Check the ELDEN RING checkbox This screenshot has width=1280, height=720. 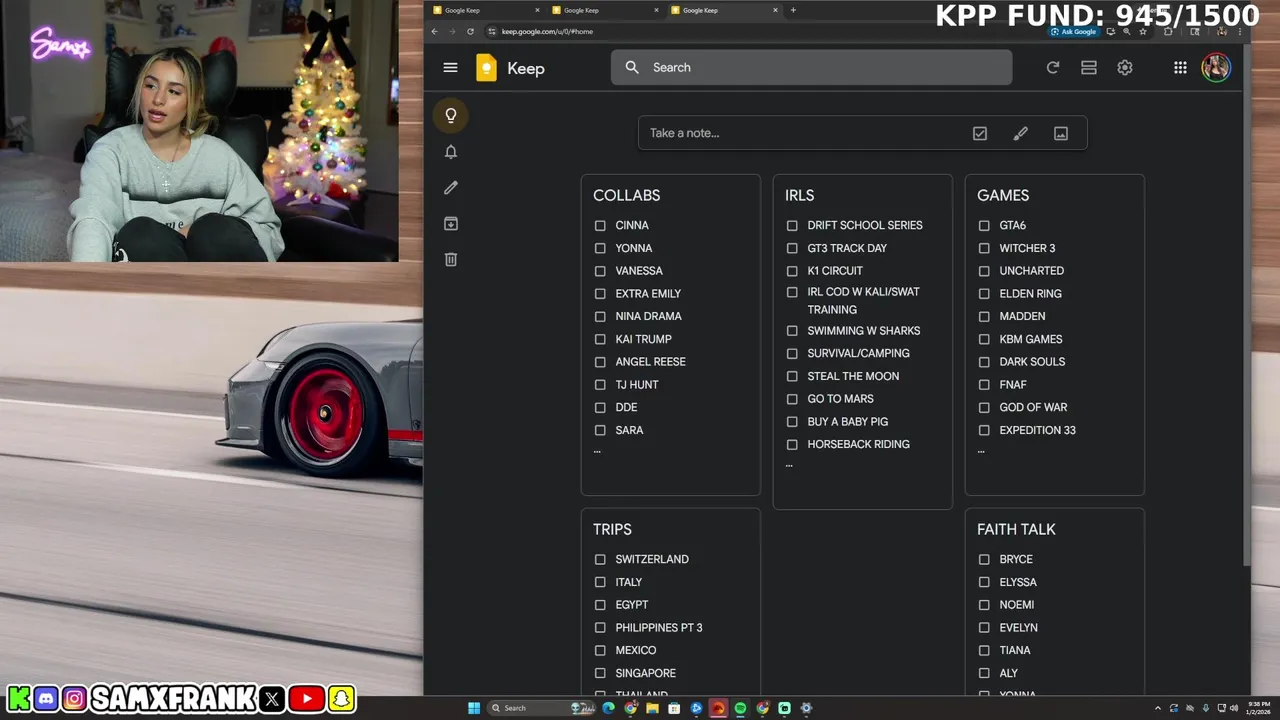pos(984,294)
